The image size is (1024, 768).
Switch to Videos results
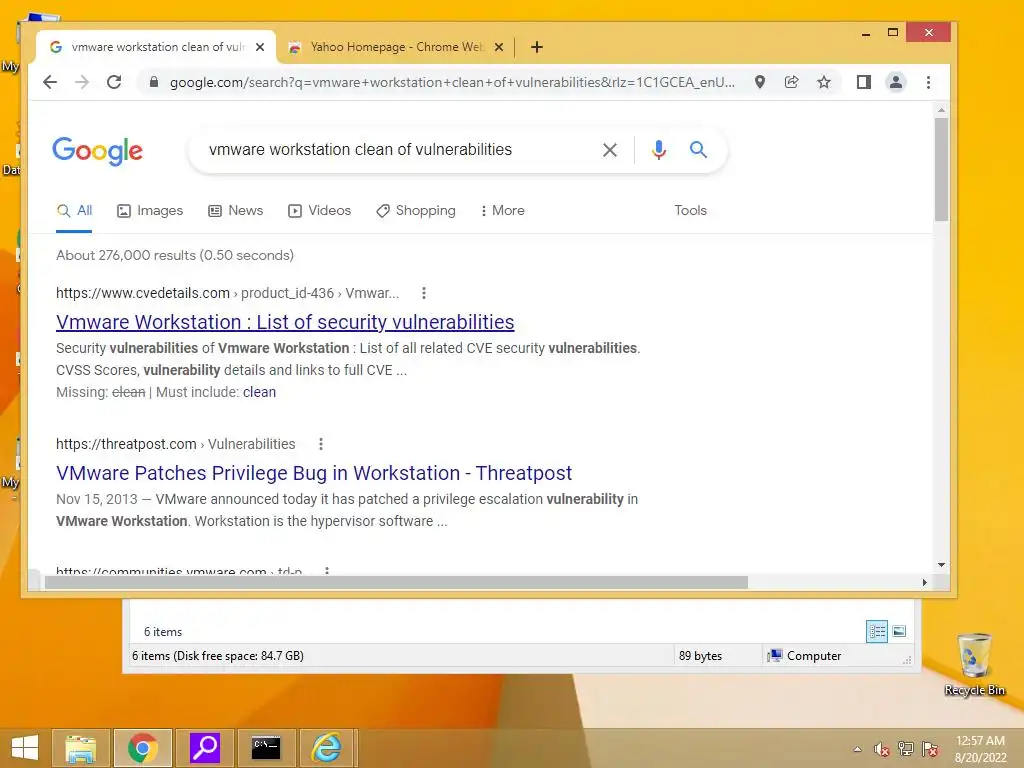coord(320,211)
